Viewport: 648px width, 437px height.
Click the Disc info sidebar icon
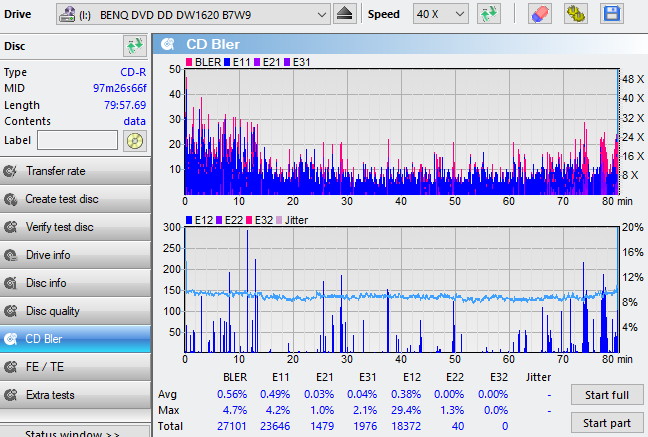click(10, 283)
